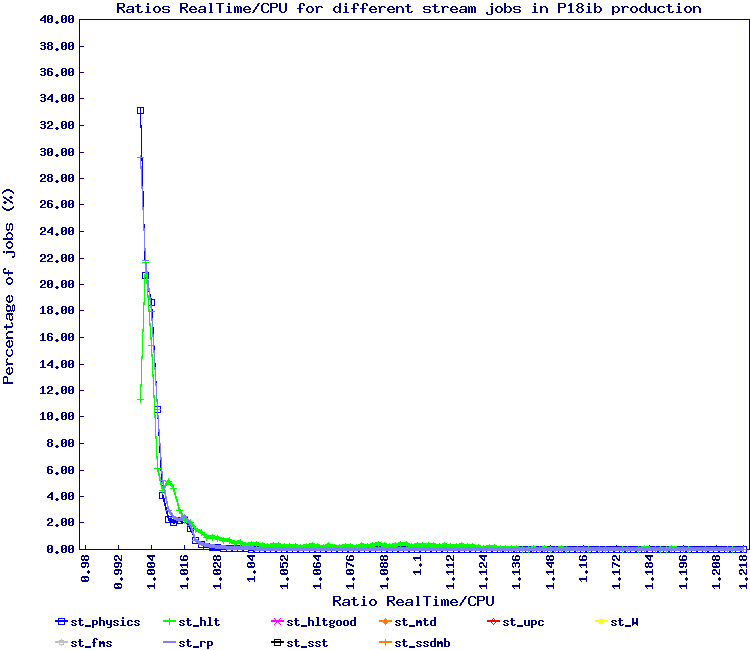Click the st_upc legend label
Screen dimensions: 750x650
tap(523, 623)
